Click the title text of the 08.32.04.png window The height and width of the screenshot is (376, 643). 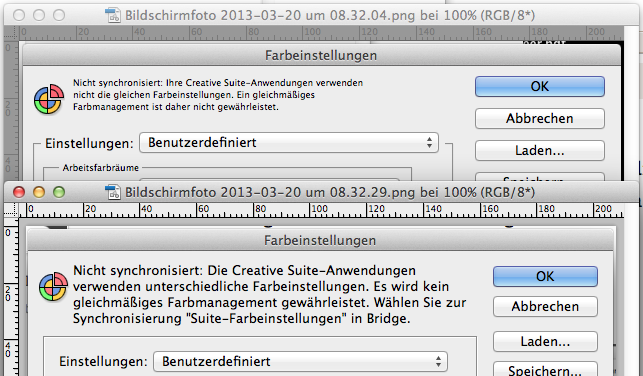[330, 16]
